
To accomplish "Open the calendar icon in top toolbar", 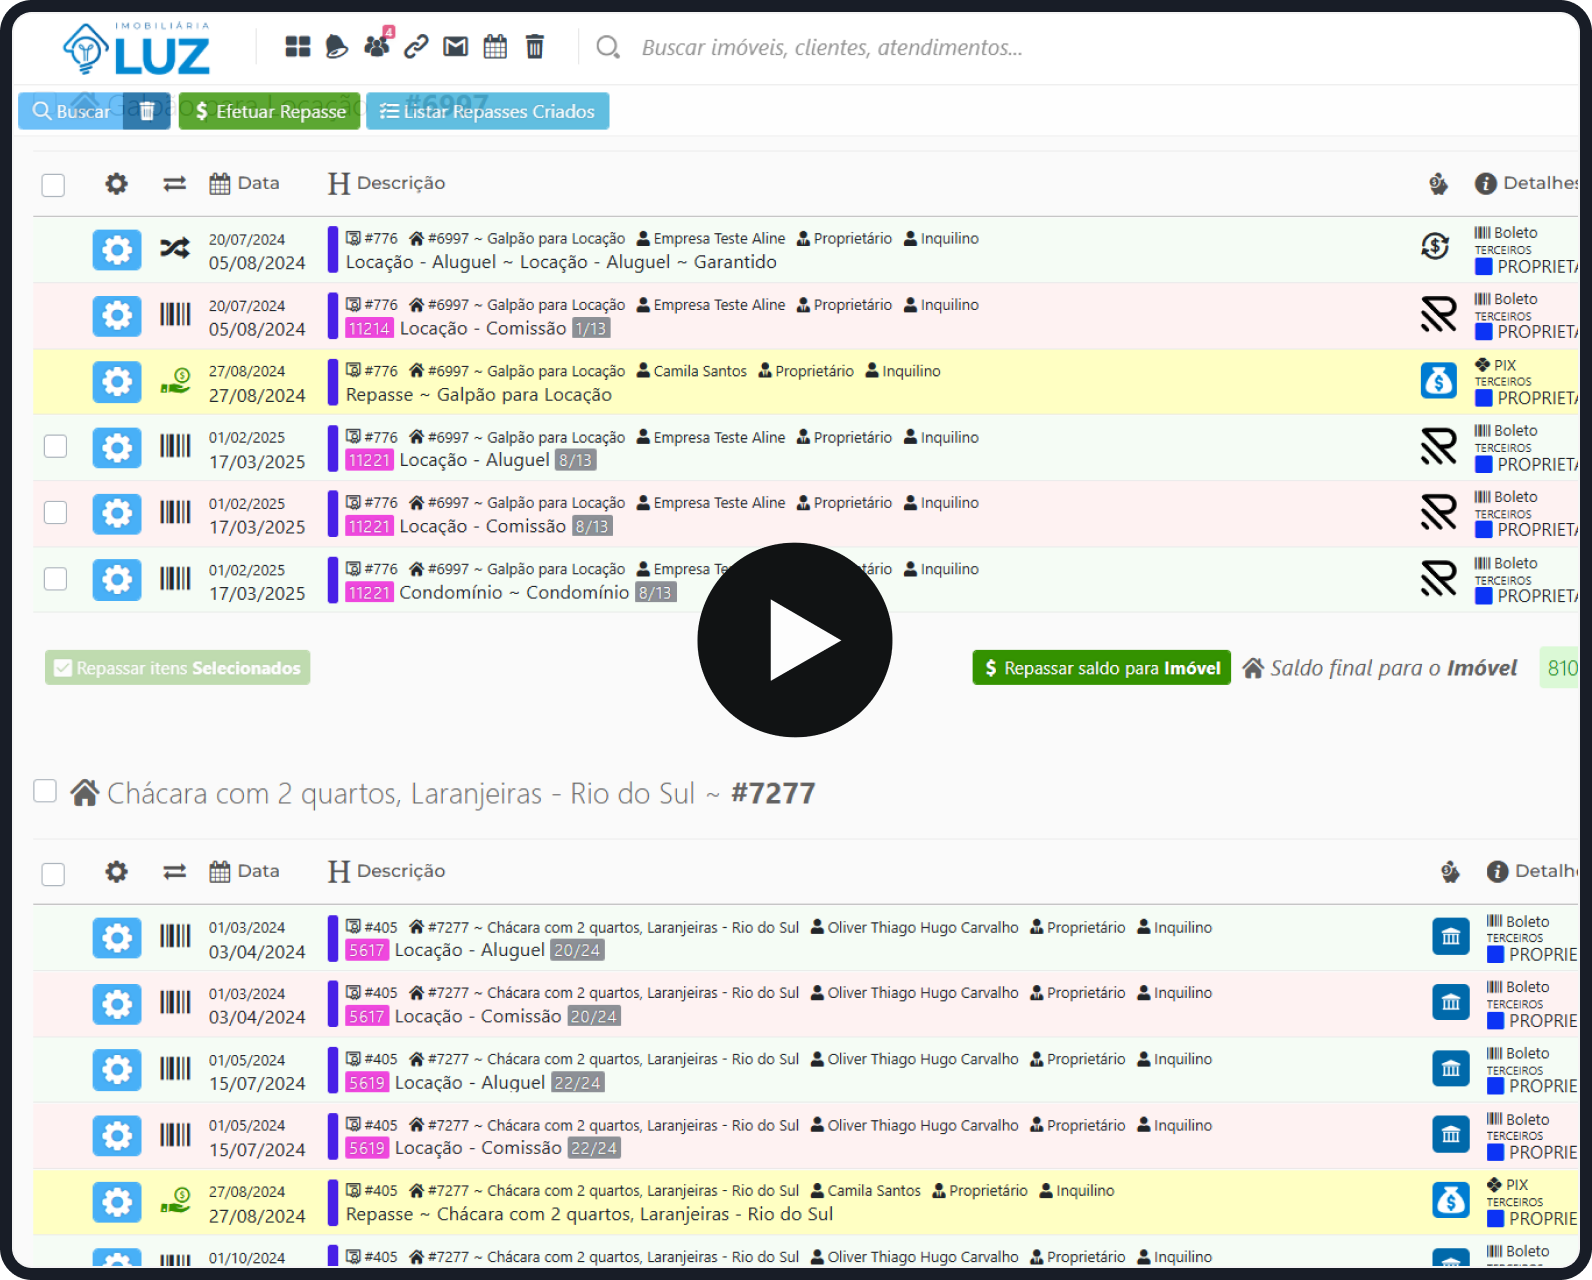I will click(x=495, y=47).
